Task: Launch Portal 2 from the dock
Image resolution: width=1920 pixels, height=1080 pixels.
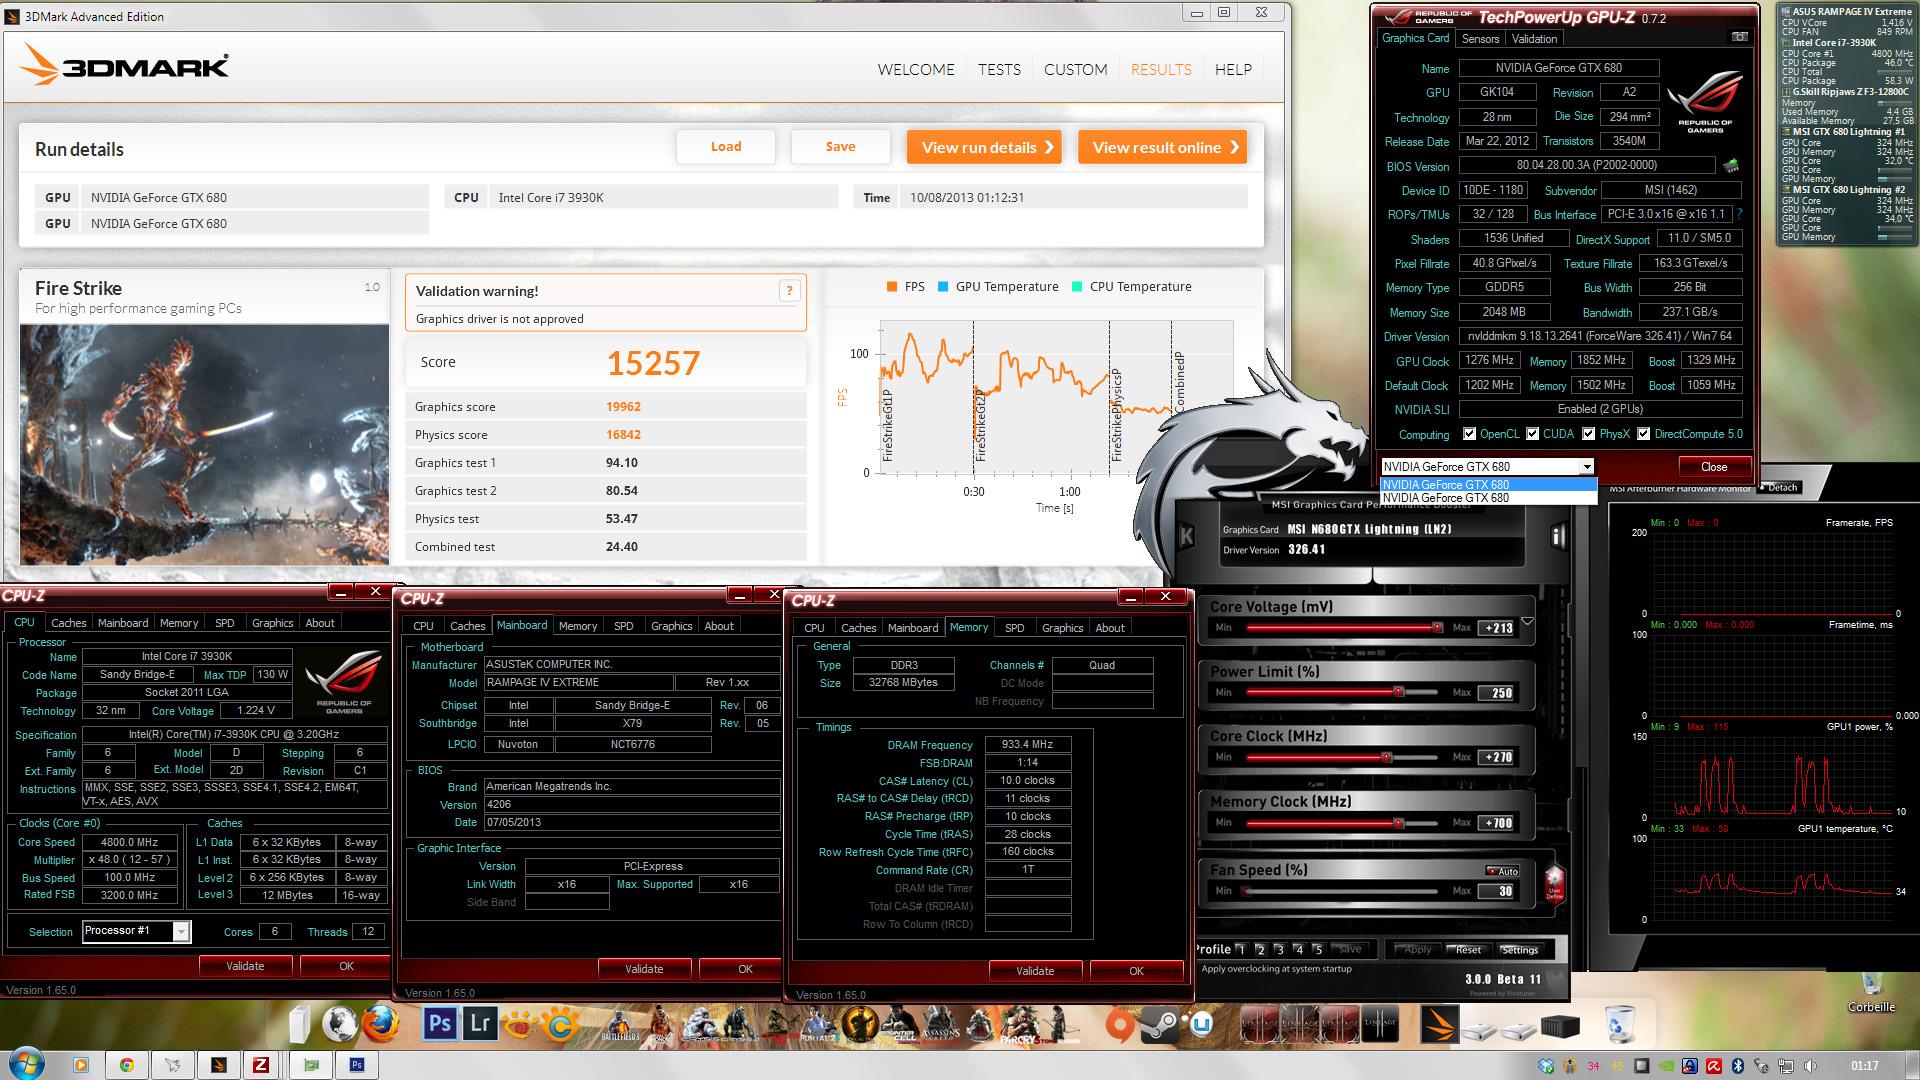Action: coord(820,1025)
